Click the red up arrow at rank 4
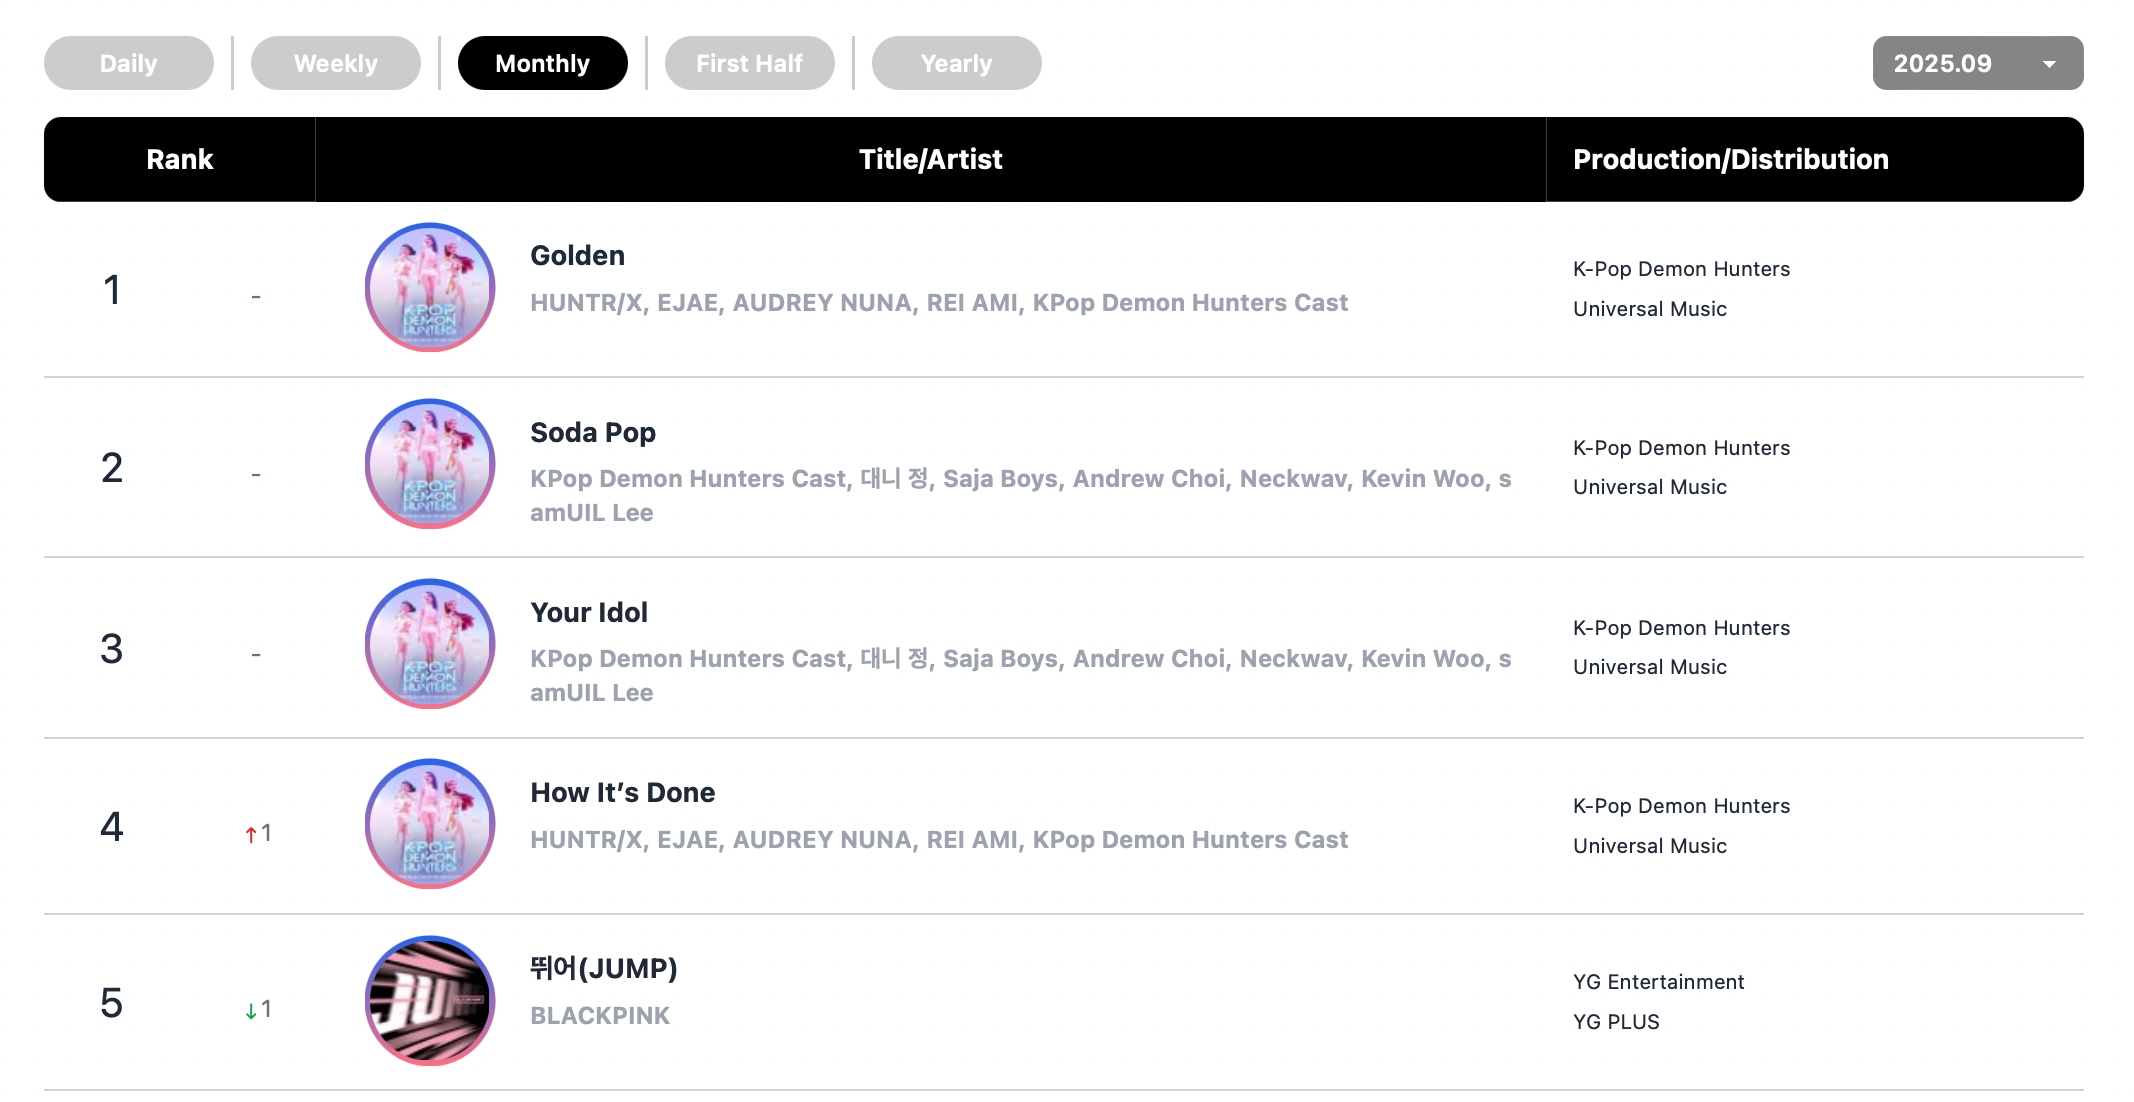2134x1102 pixels. (x=251, y=834)
